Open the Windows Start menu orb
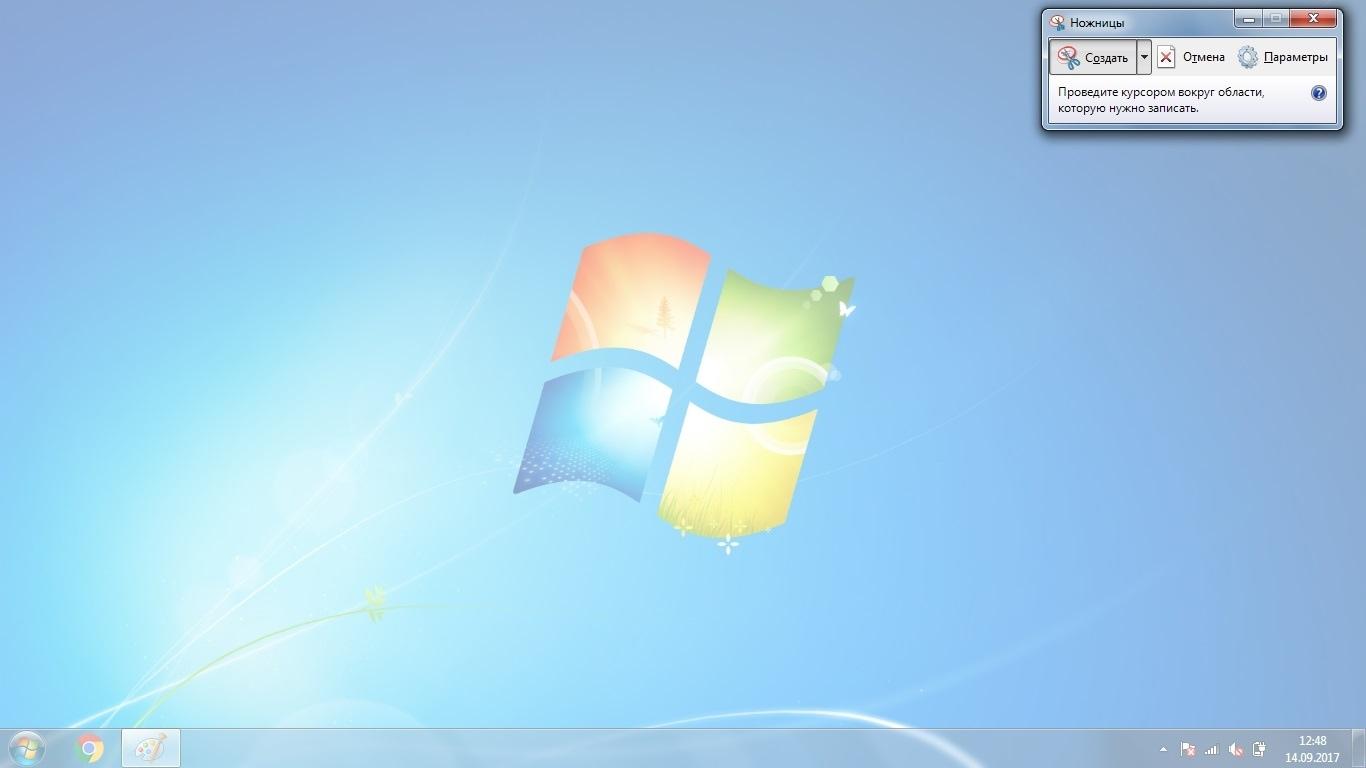1366x768 pixels. [27, 748]
